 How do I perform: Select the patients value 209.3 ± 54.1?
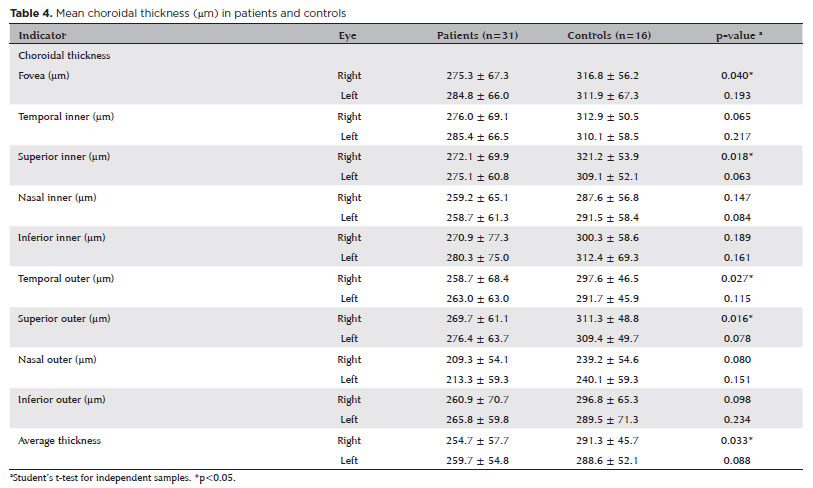tap(477, 359)
